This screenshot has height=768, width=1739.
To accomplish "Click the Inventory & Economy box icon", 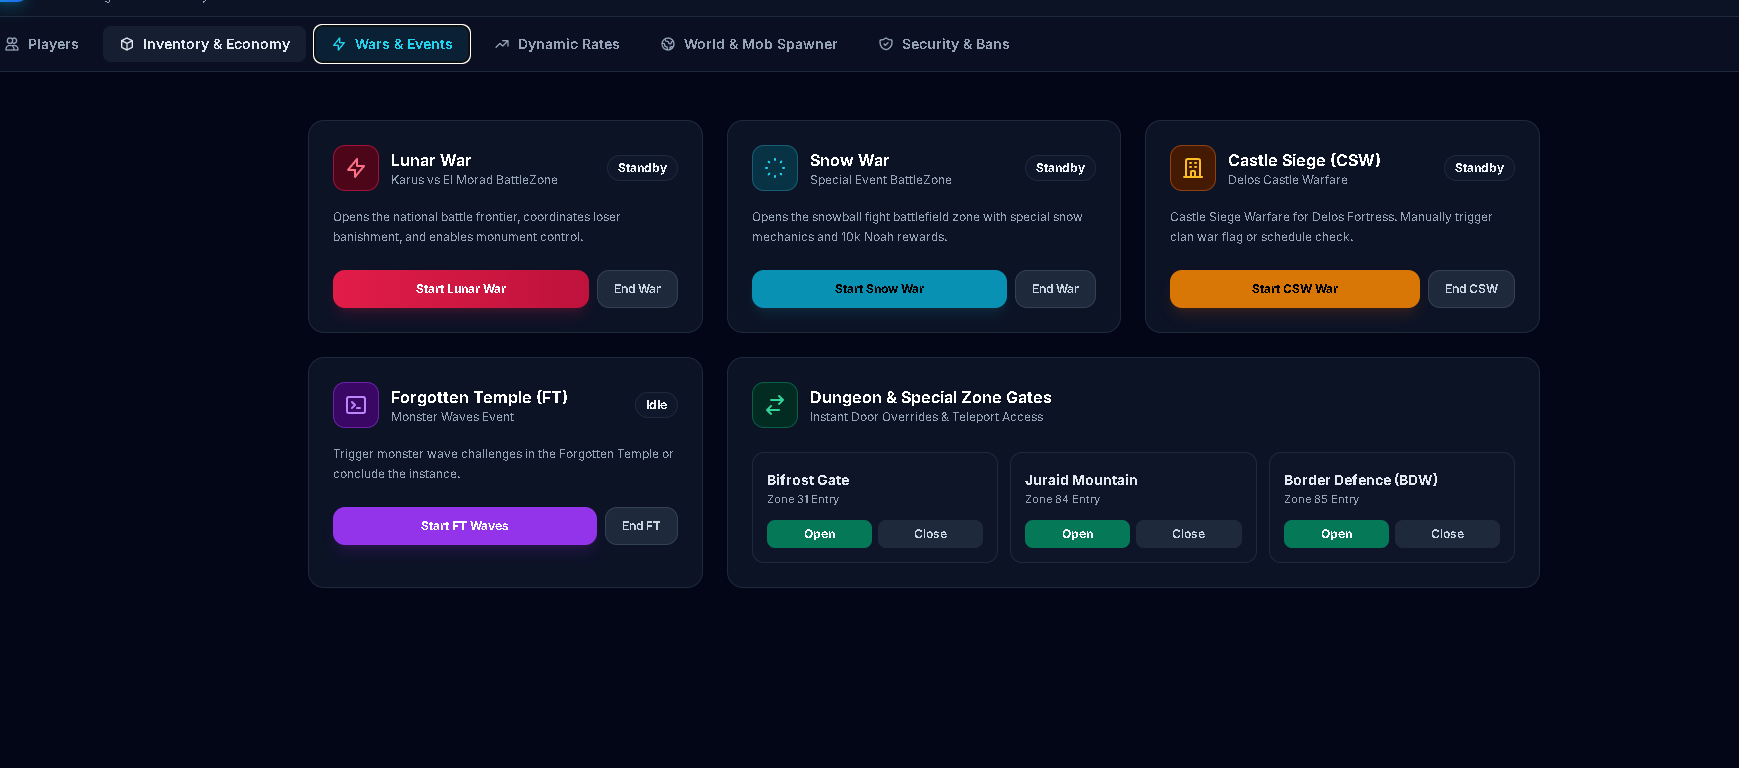I will click(127, 44).
